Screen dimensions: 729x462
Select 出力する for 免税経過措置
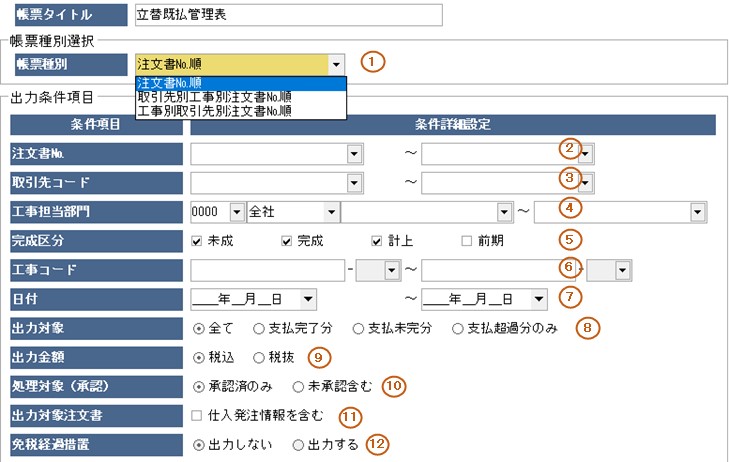297,444
